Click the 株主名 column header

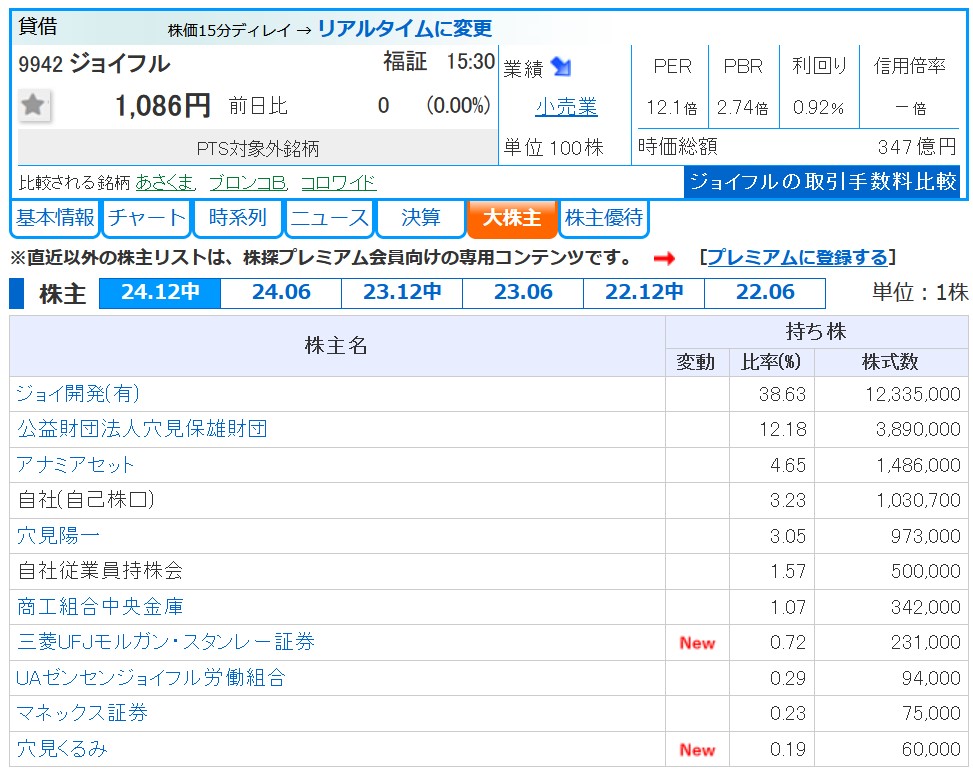(x=337, y=346)
